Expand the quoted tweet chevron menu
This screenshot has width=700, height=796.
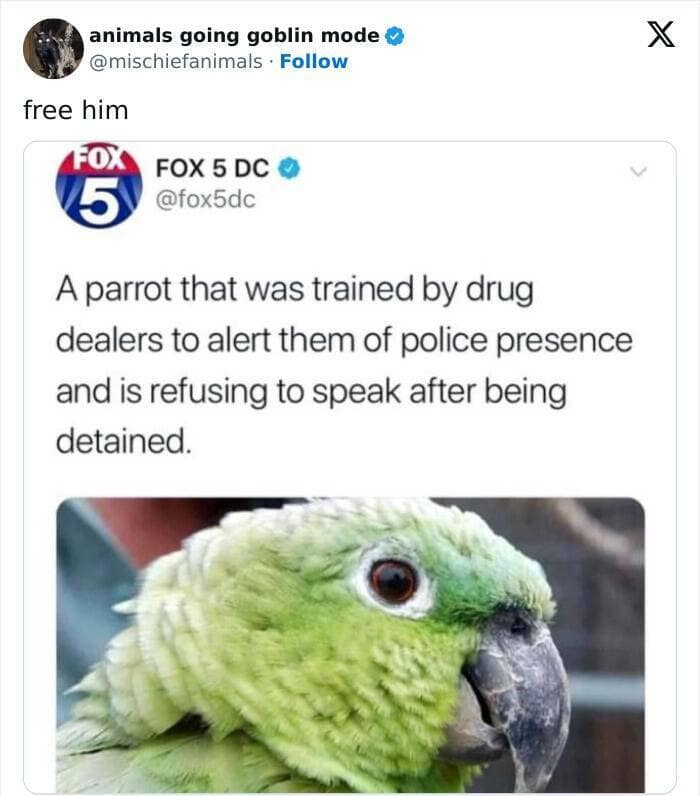click(x=639, y=172)
